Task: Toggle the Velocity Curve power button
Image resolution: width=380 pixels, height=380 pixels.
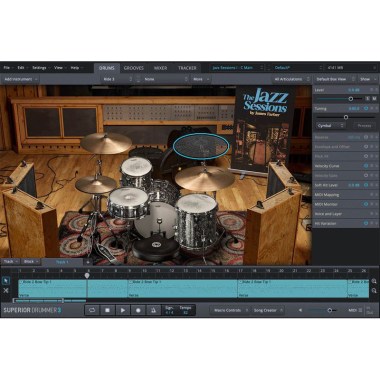Action: pyautogui.click(x=366, y=166)
